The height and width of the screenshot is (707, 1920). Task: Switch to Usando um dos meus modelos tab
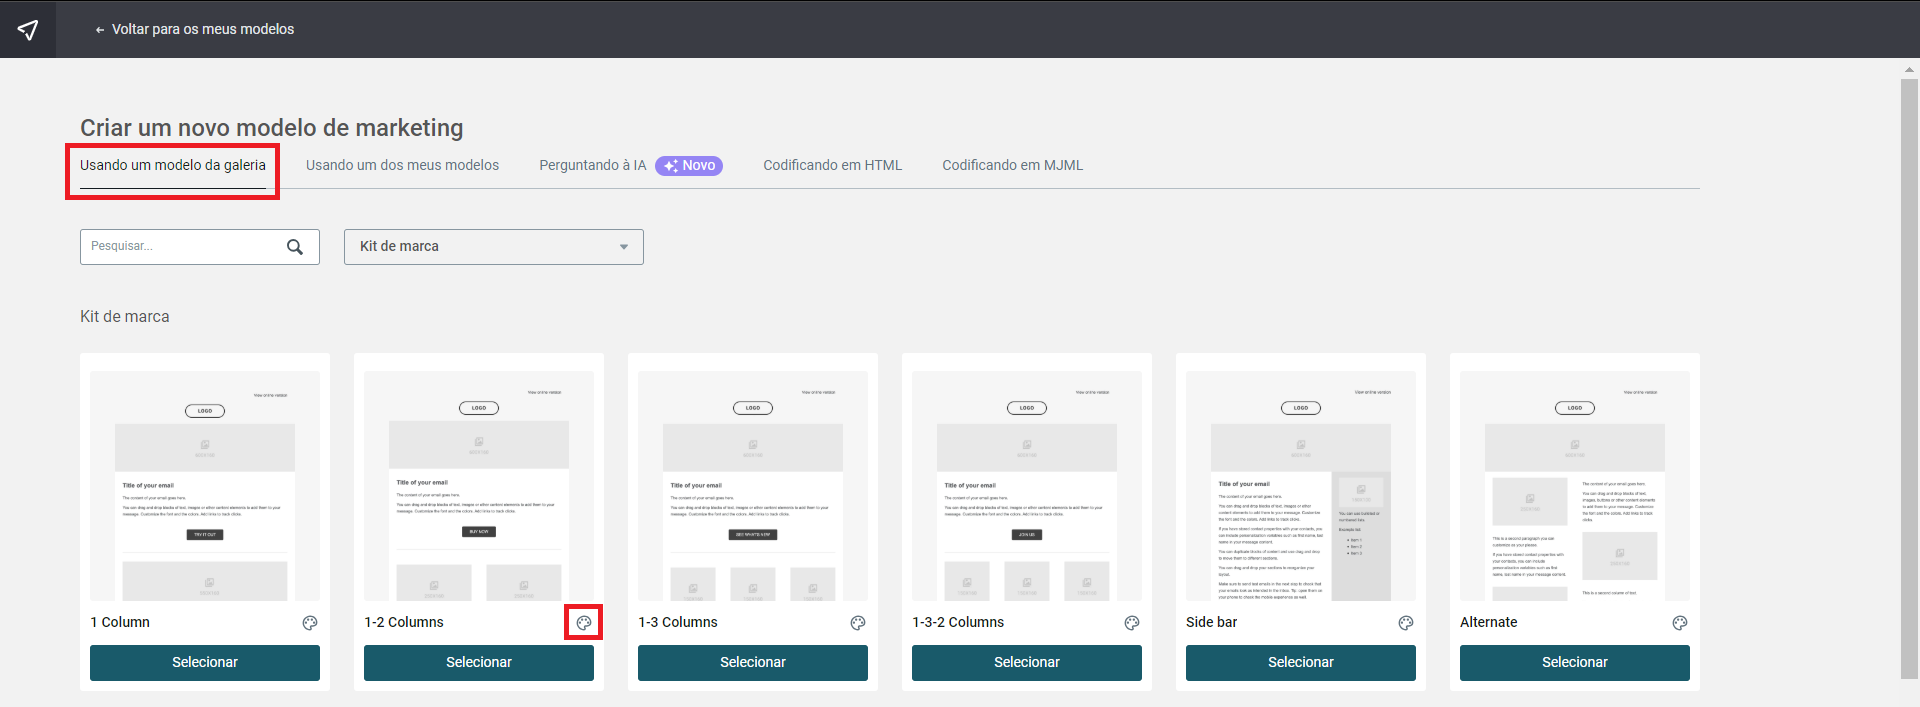(402, 165)
